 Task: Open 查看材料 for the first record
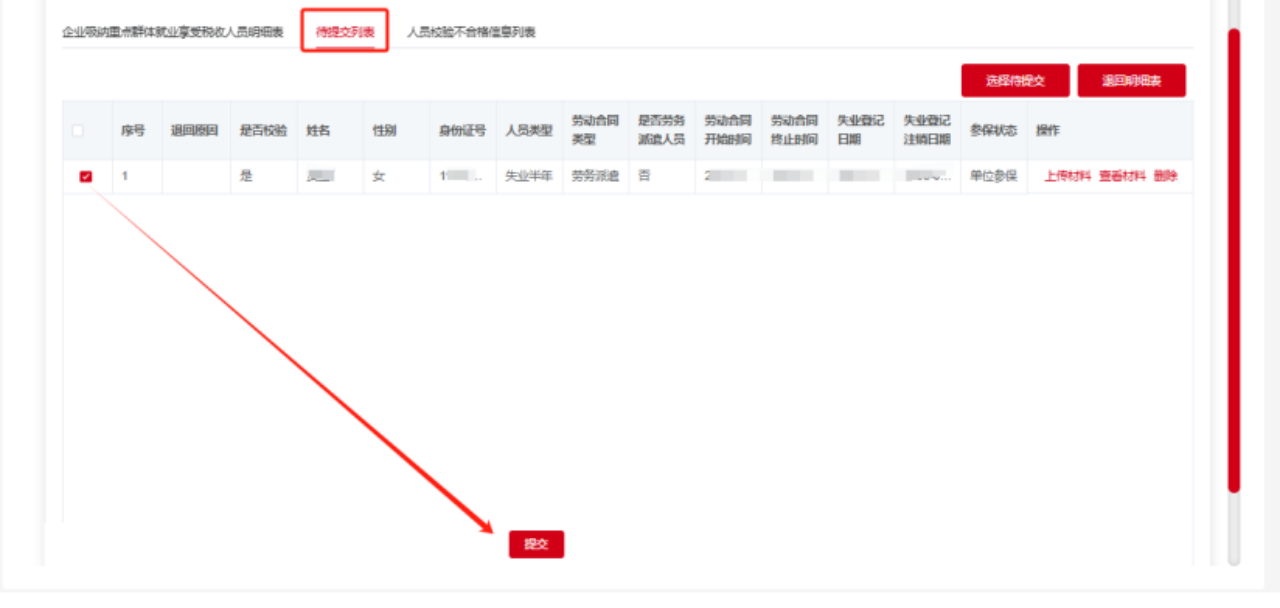click(x=1122, y=176)
